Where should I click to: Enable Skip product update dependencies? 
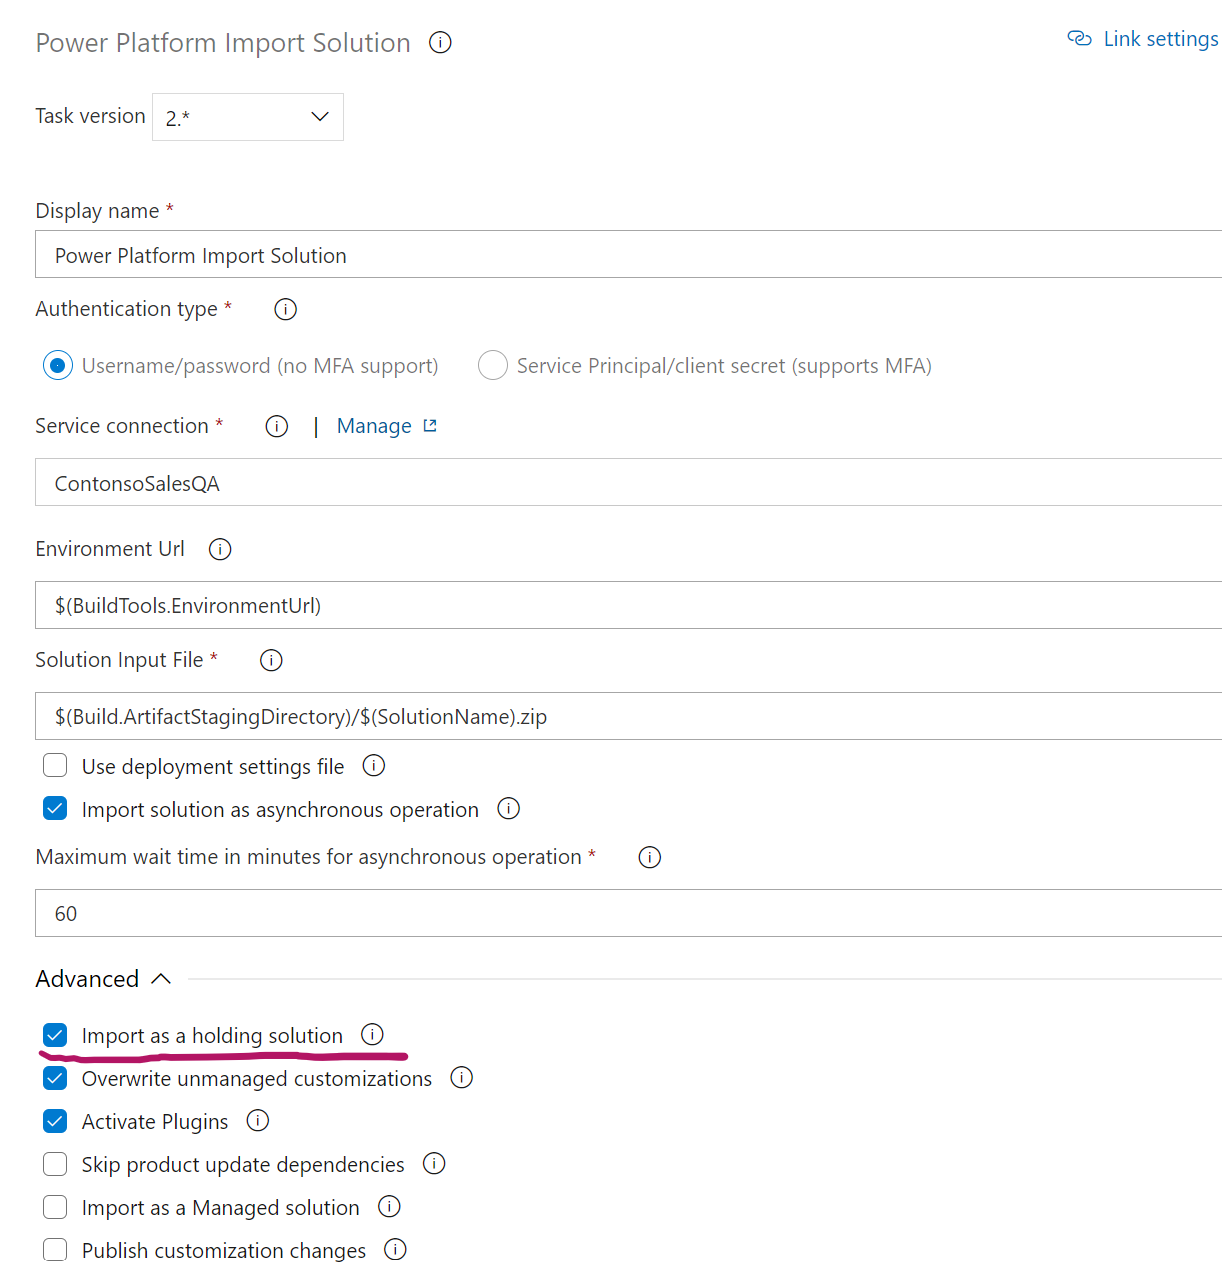coord(55,1164)
